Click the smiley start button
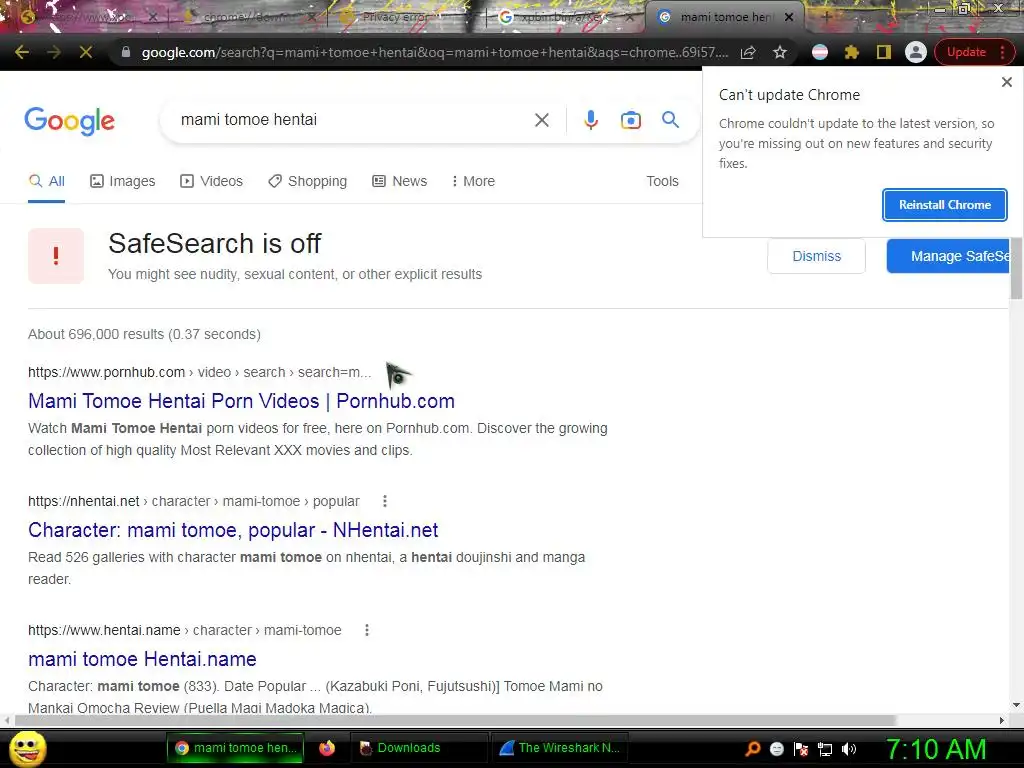Image resolution: width=1024 pixels, height=768 pixels. pyautogui.click(x=27, y=748)
